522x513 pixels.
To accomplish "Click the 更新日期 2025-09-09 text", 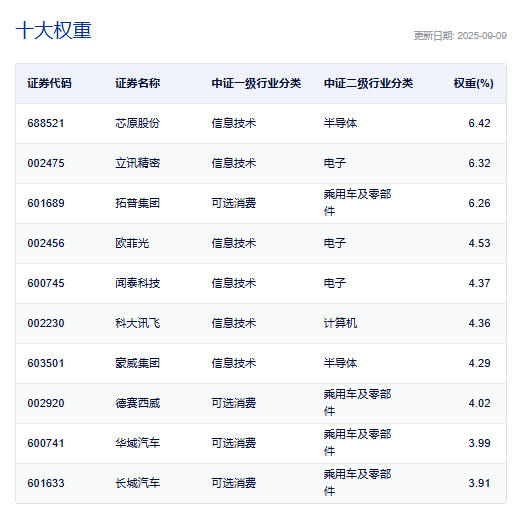I will pyautogui.click(x=460, y=36).
